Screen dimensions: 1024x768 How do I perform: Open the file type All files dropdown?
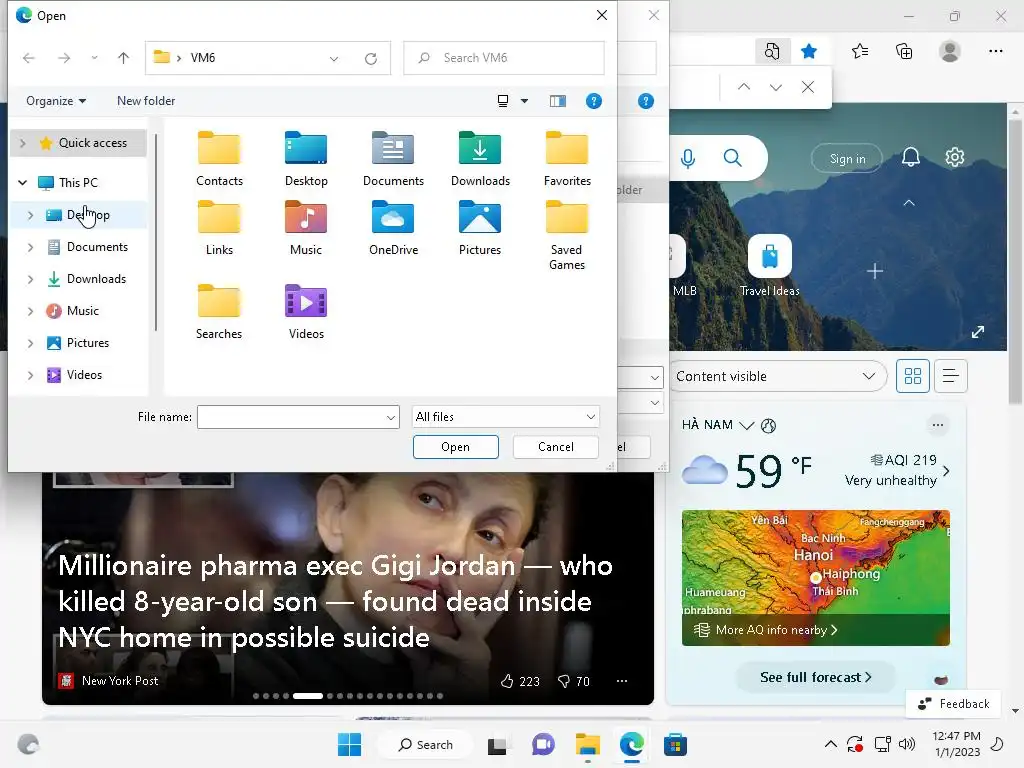(x=505, y=417)
